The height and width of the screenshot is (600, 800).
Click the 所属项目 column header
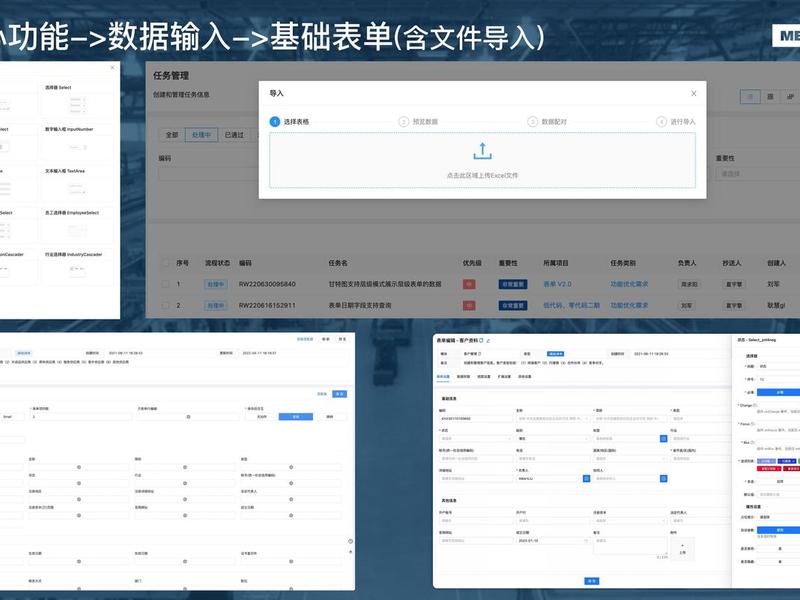(556, 263)
